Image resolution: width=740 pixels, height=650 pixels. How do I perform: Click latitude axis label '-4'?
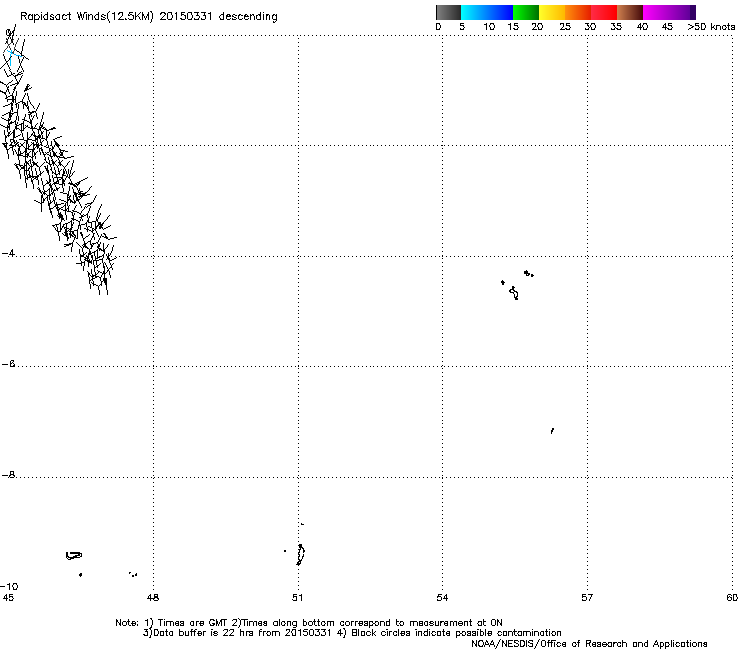(x=8, y=253)
